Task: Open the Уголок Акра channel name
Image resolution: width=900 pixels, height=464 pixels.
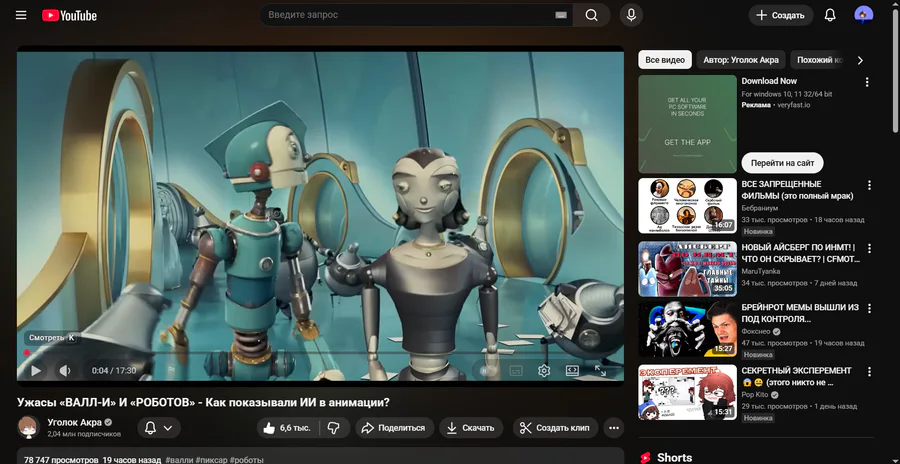Action: (x=75, y=423)
